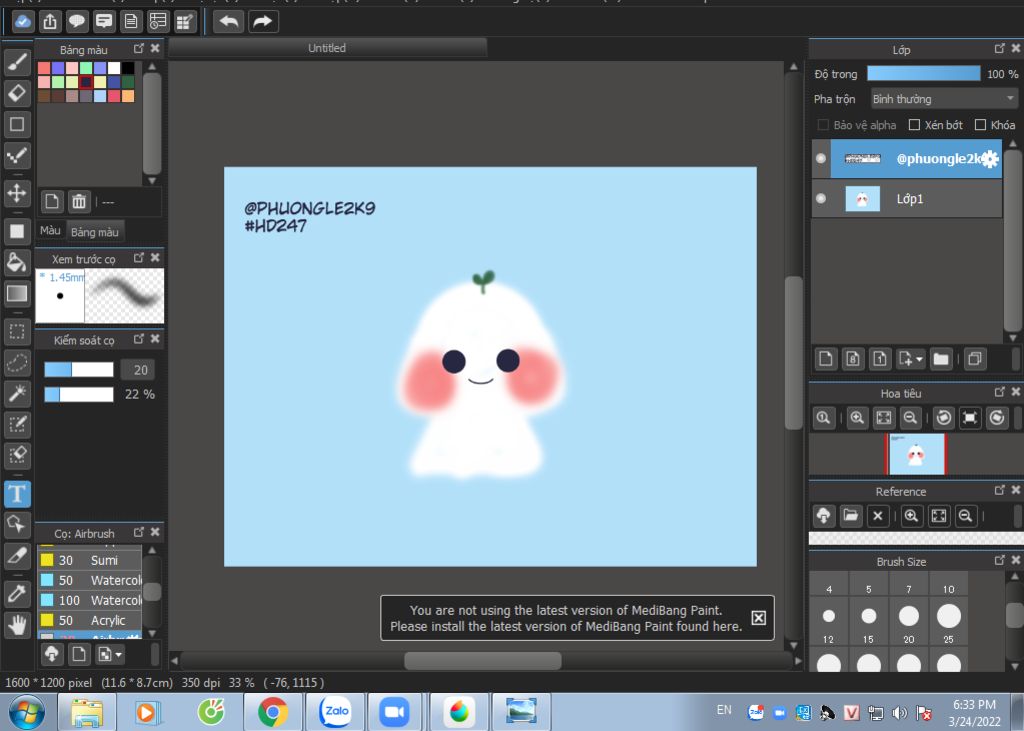
Task: Select the Text tool
Action: pos(17,494)
